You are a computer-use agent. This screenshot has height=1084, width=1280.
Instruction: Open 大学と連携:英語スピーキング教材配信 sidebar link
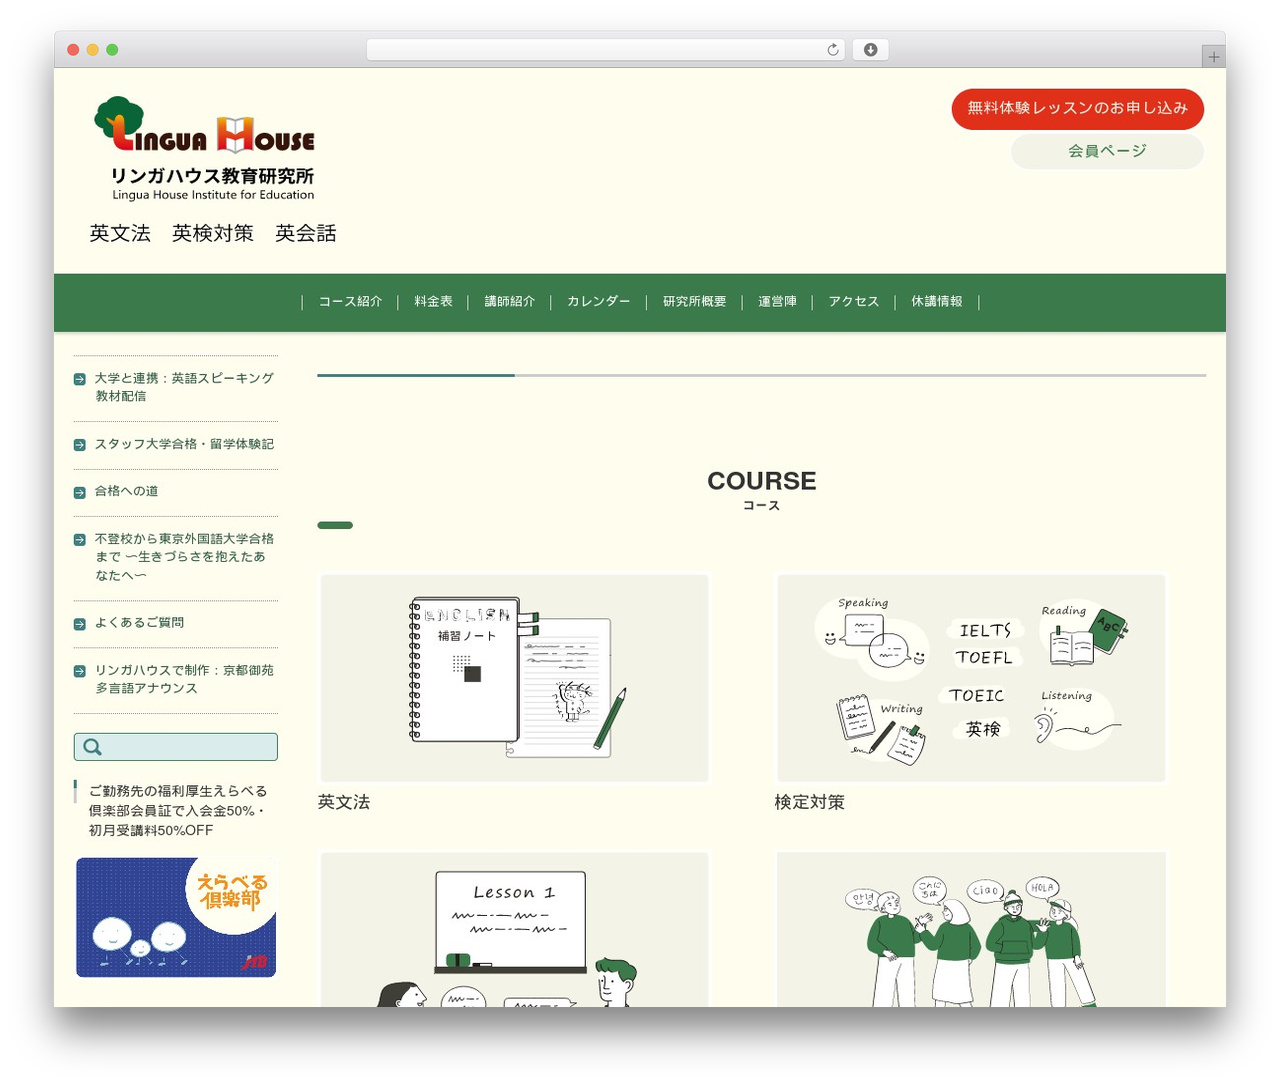(x=184, y=387)
